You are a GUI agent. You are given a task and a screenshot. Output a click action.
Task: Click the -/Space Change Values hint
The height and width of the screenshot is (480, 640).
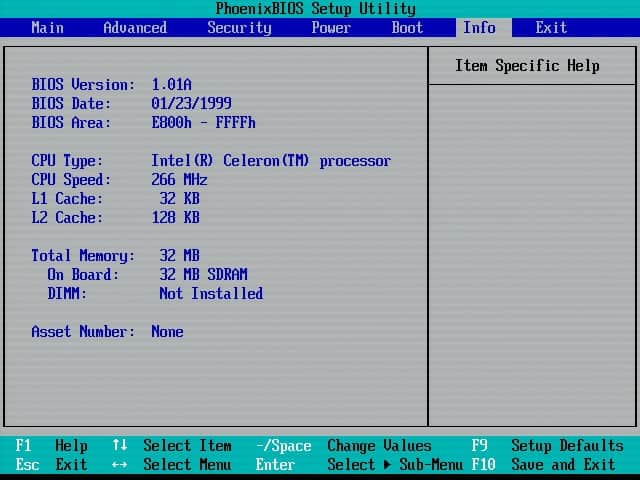click(x=344, y=446)
